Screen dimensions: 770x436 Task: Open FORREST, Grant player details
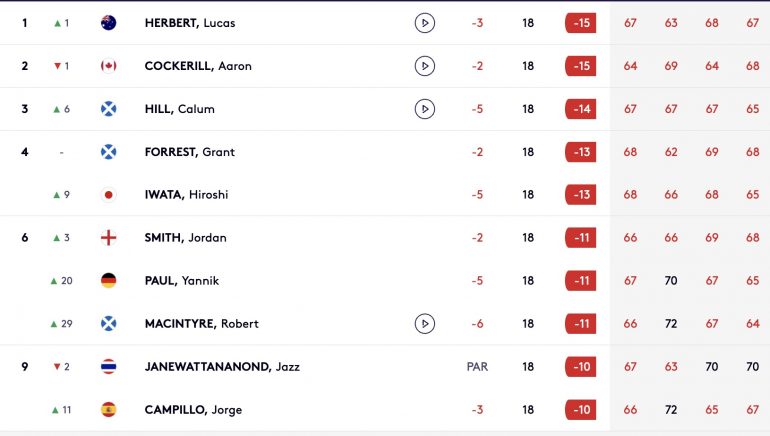[x=190, y=152]
